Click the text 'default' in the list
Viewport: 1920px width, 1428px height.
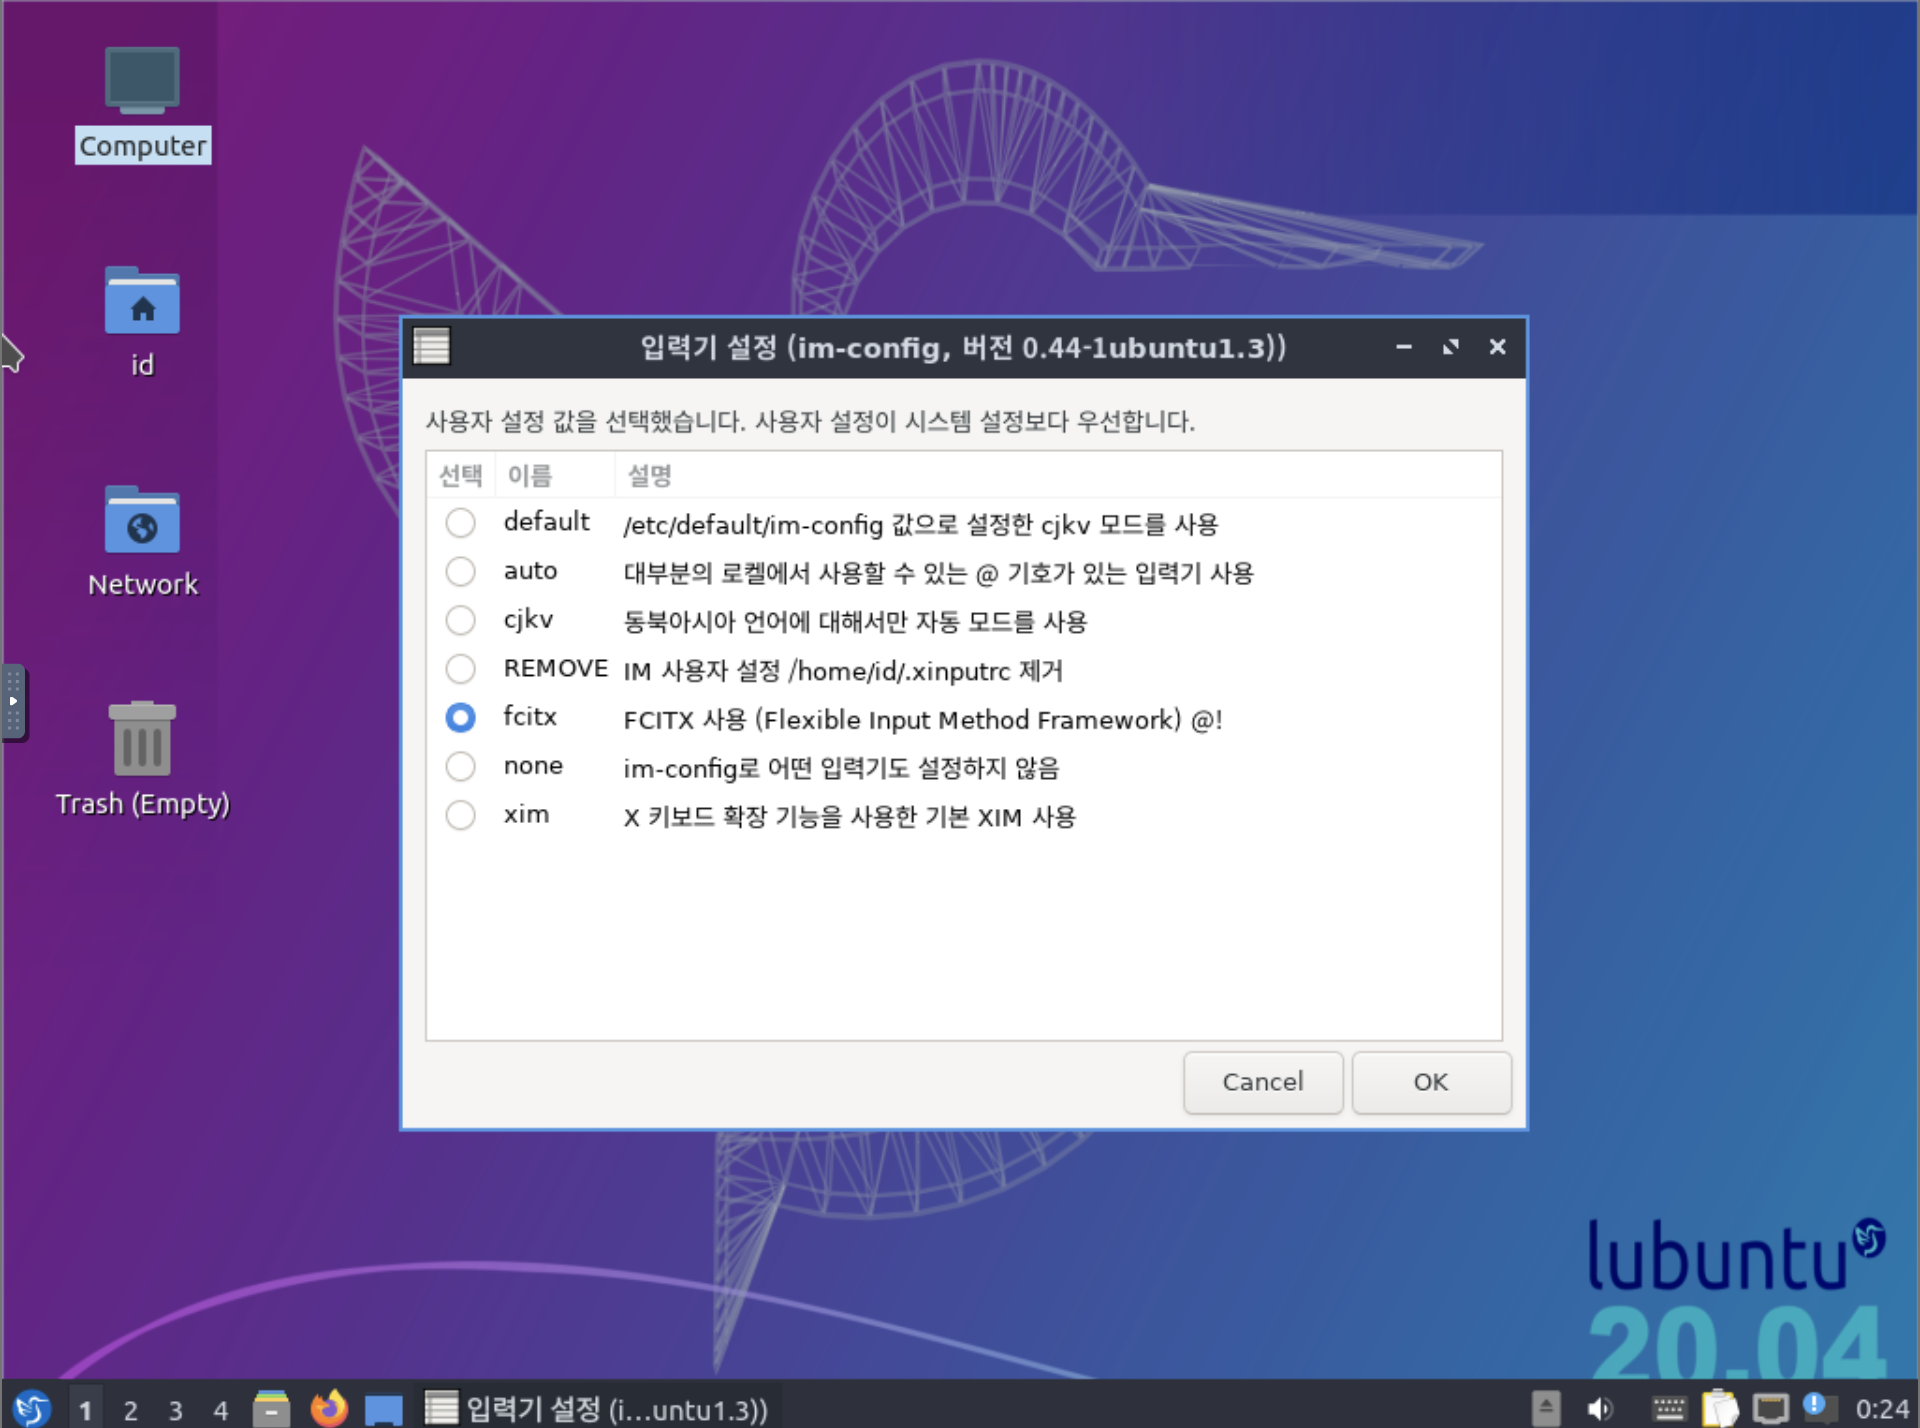coord(546,522)
